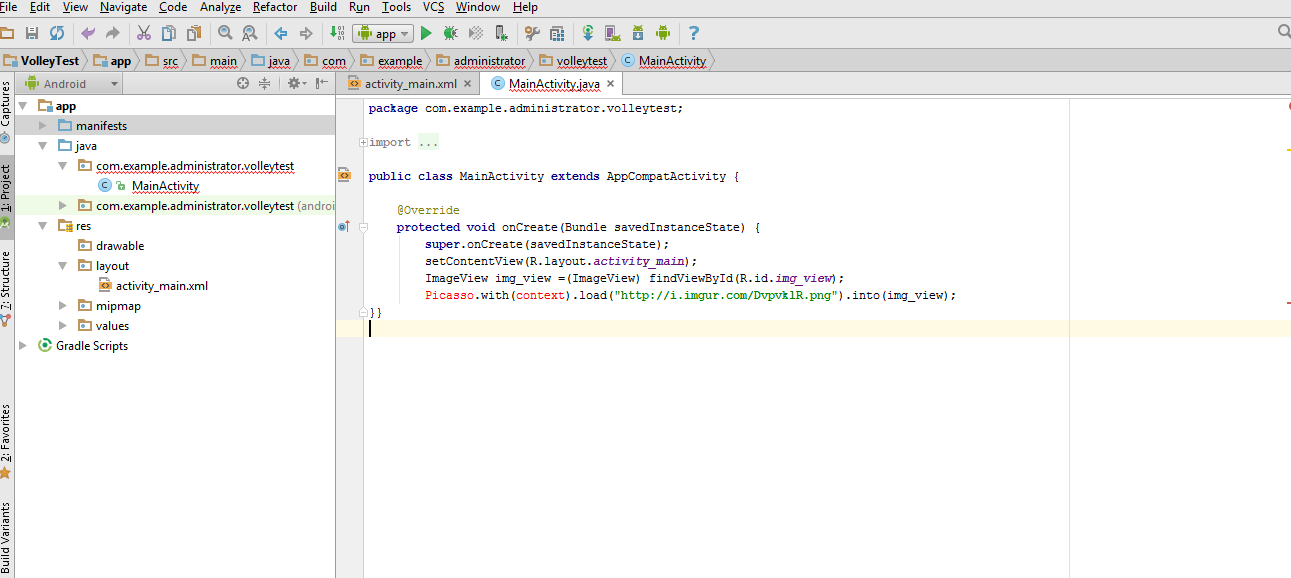Image resolution: width=1291 pixels, height=578 pixels.
Task: Open the Android project view dropdown
Action: (x=72, y=84)
